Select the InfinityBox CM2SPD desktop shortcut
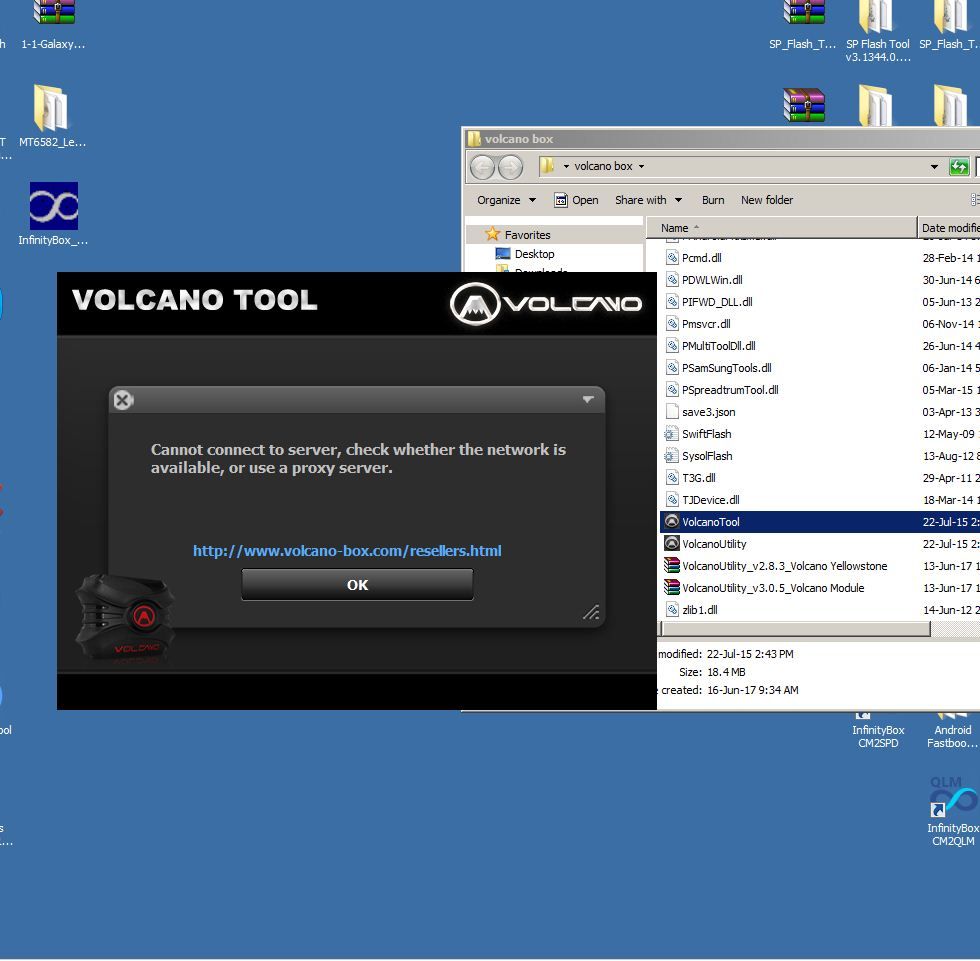 click(x=878, y=731)
